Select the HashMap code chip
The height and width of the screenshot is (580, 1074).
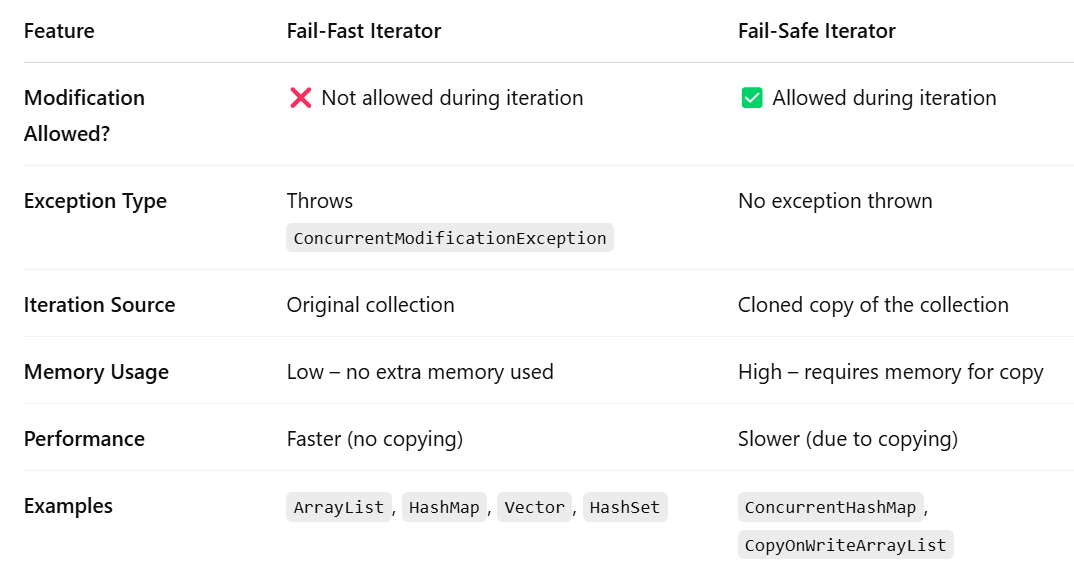[x=444, y=507]
